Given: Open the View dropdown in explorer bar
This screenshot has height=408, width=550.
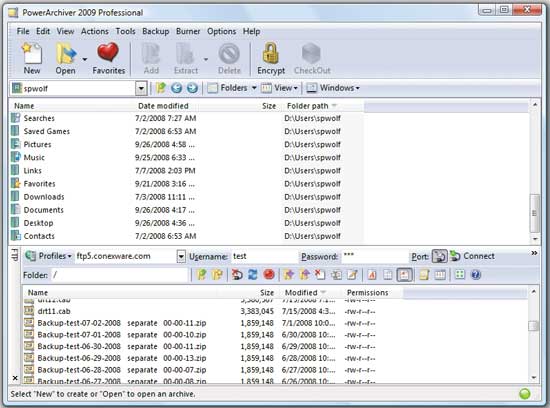Looking at the screenshot, I should pyautogui.click(x=280, y=88).
